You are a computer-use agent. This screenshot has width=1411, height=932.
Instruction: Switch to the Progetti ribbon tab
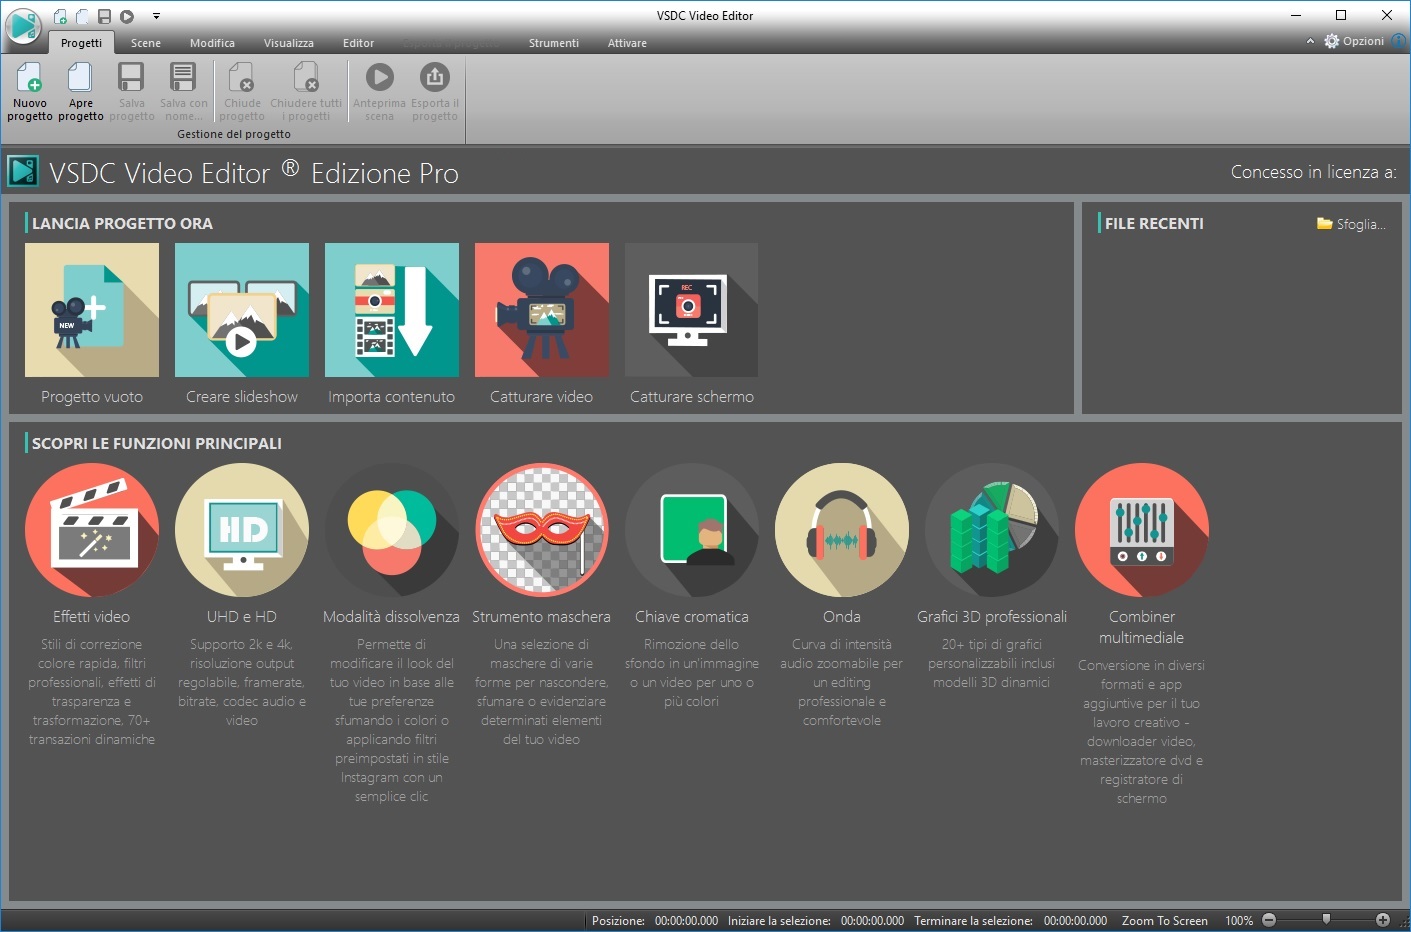(x=81, y=43)
